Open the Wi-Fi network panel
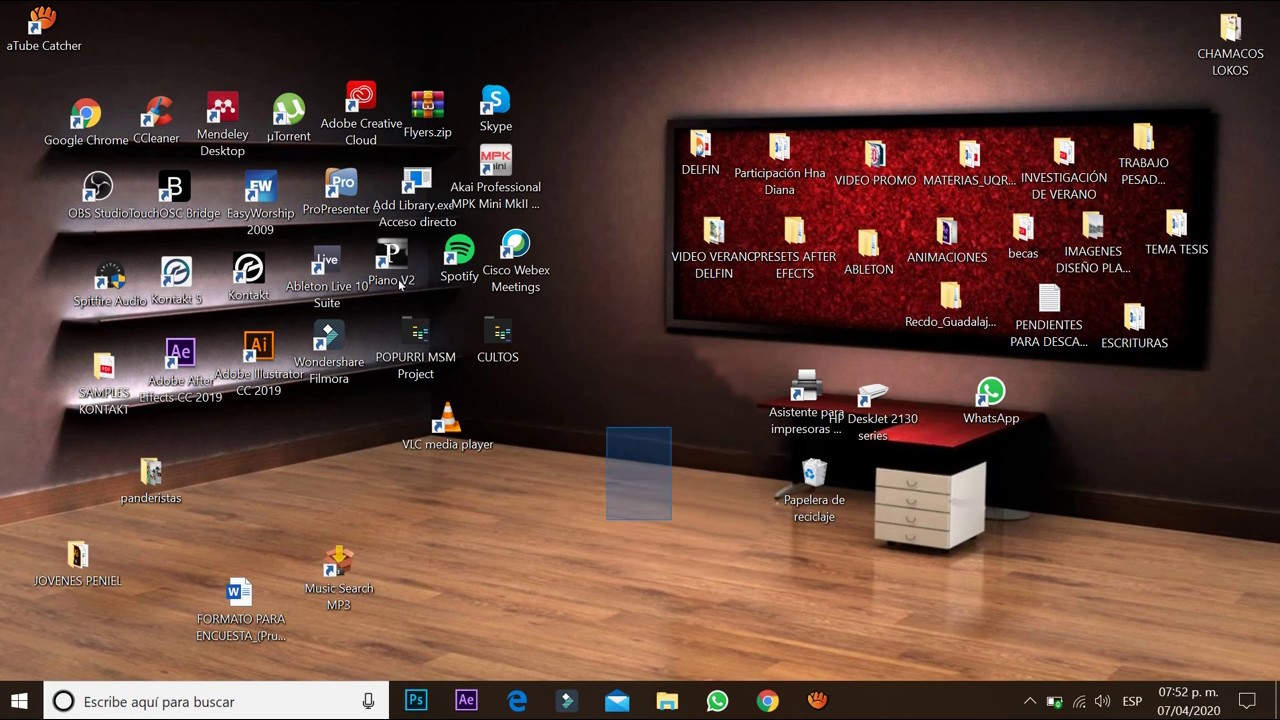 pos(1078,701)
